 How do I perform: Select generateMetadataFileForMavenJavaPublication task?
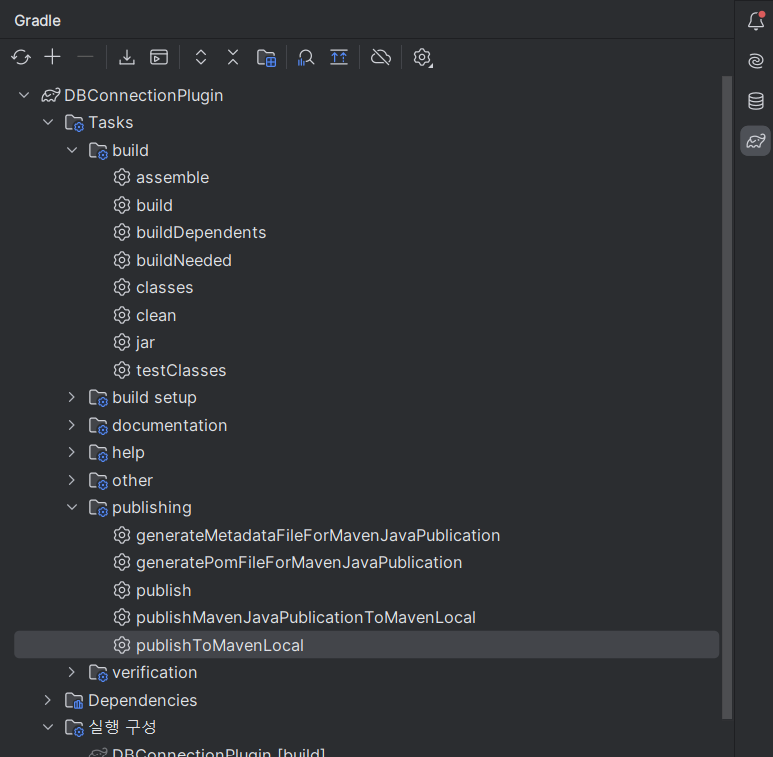click(318, 535)
